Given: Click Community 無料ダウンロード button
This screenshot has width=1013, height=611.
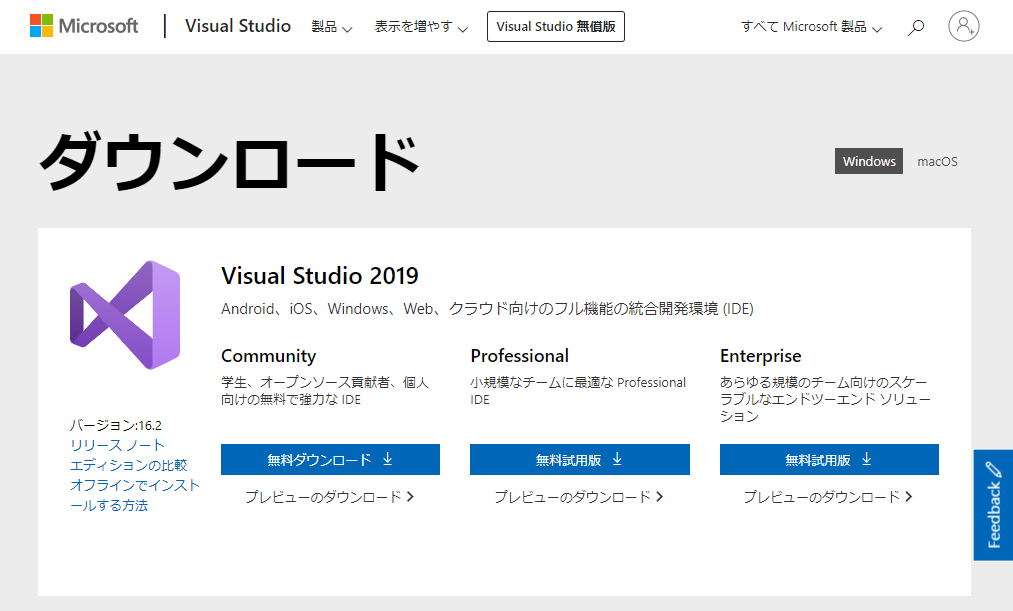Looking at the screenshot, I should 330,459.
